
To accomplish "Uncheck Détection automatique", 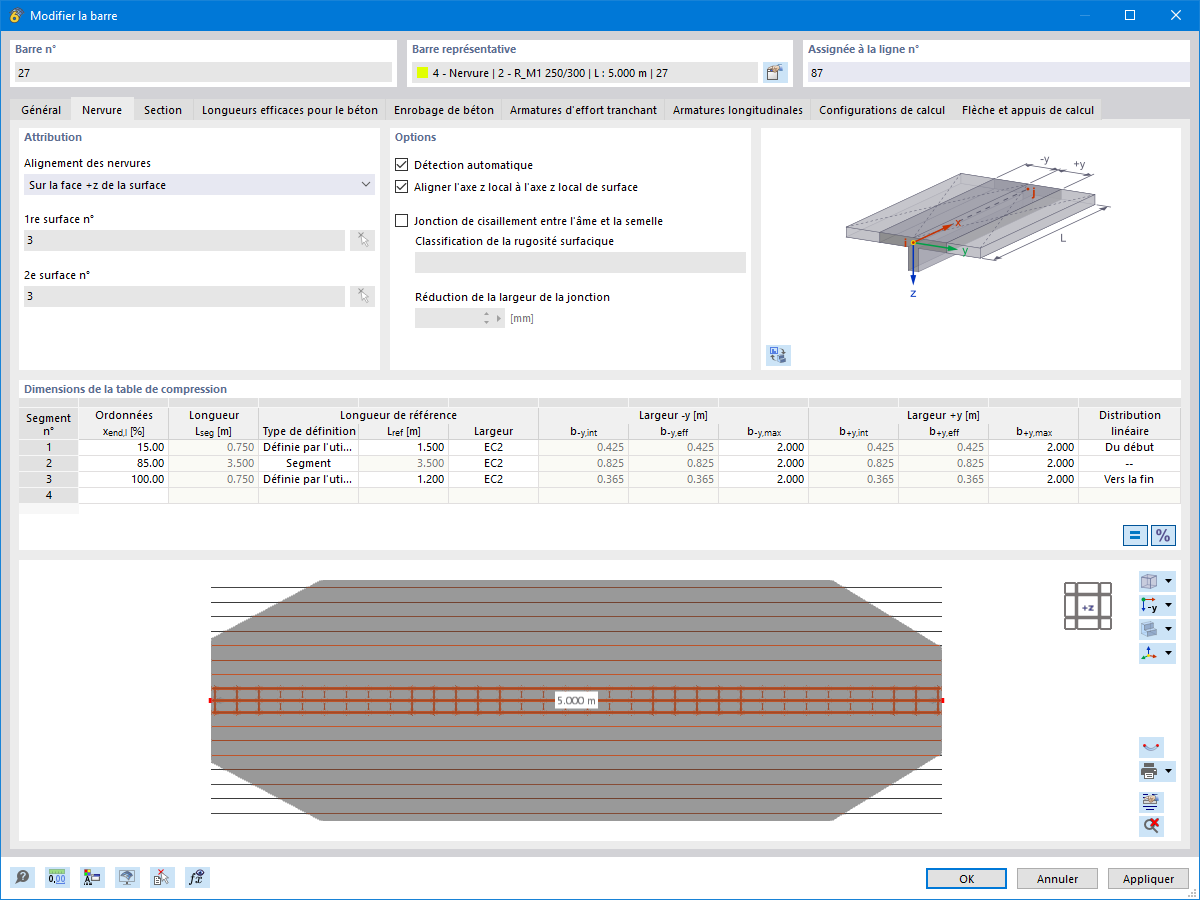I will (402, 165).
